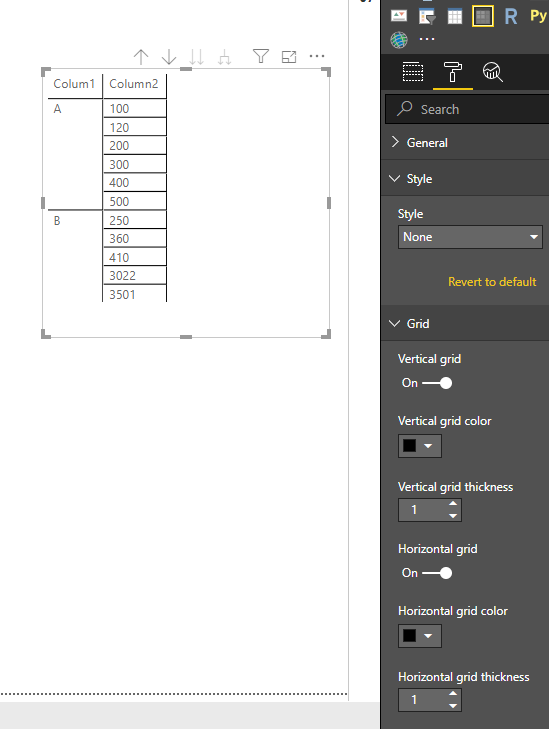Click the cell with value 100
Image resolution: width=549 pixels, height=729 pixels.
coord(134,108)
